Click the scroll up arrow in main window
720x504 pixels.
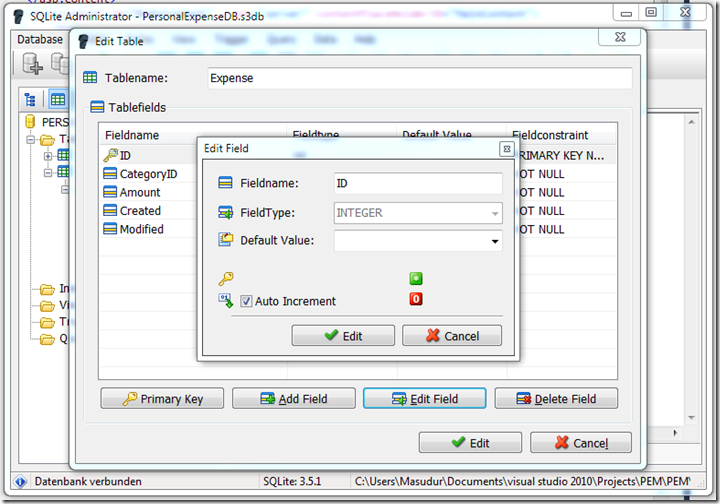[691, 122]
